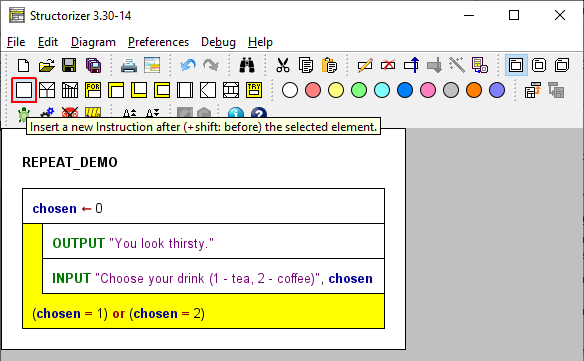Screen dimensions: 584x361
Task: Edit the selected element with pencil icon
Action: (x=365, y=65)
